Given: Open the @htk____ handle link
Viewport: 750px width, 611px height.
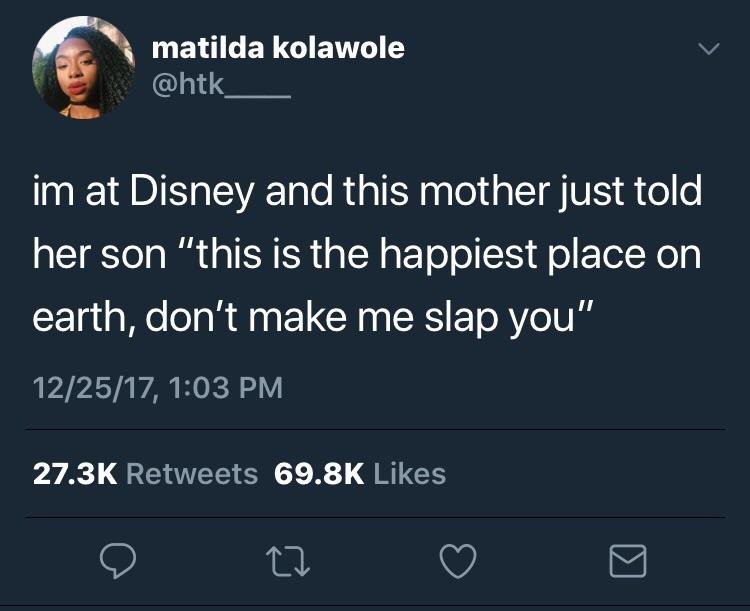Looking at the screenshot, I should [x=221, y=86].
